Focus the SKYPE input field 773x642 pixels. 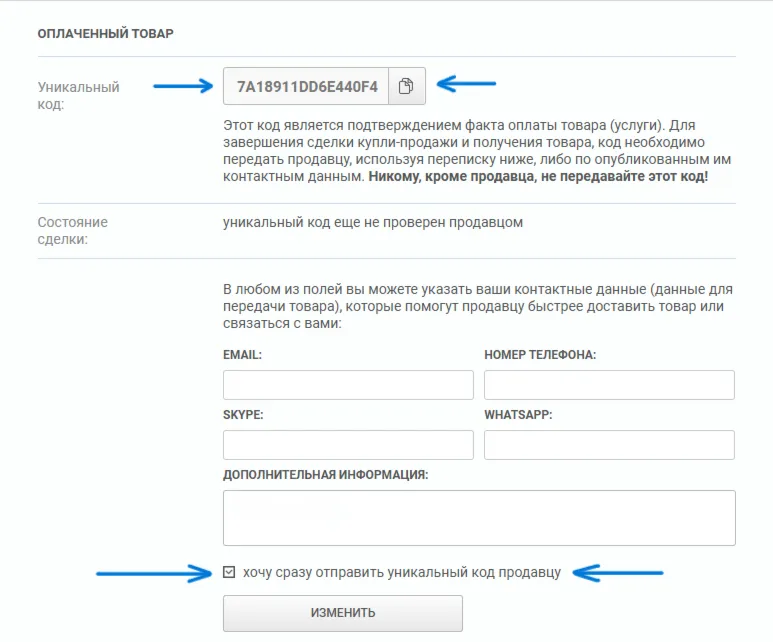click(348, 445)
